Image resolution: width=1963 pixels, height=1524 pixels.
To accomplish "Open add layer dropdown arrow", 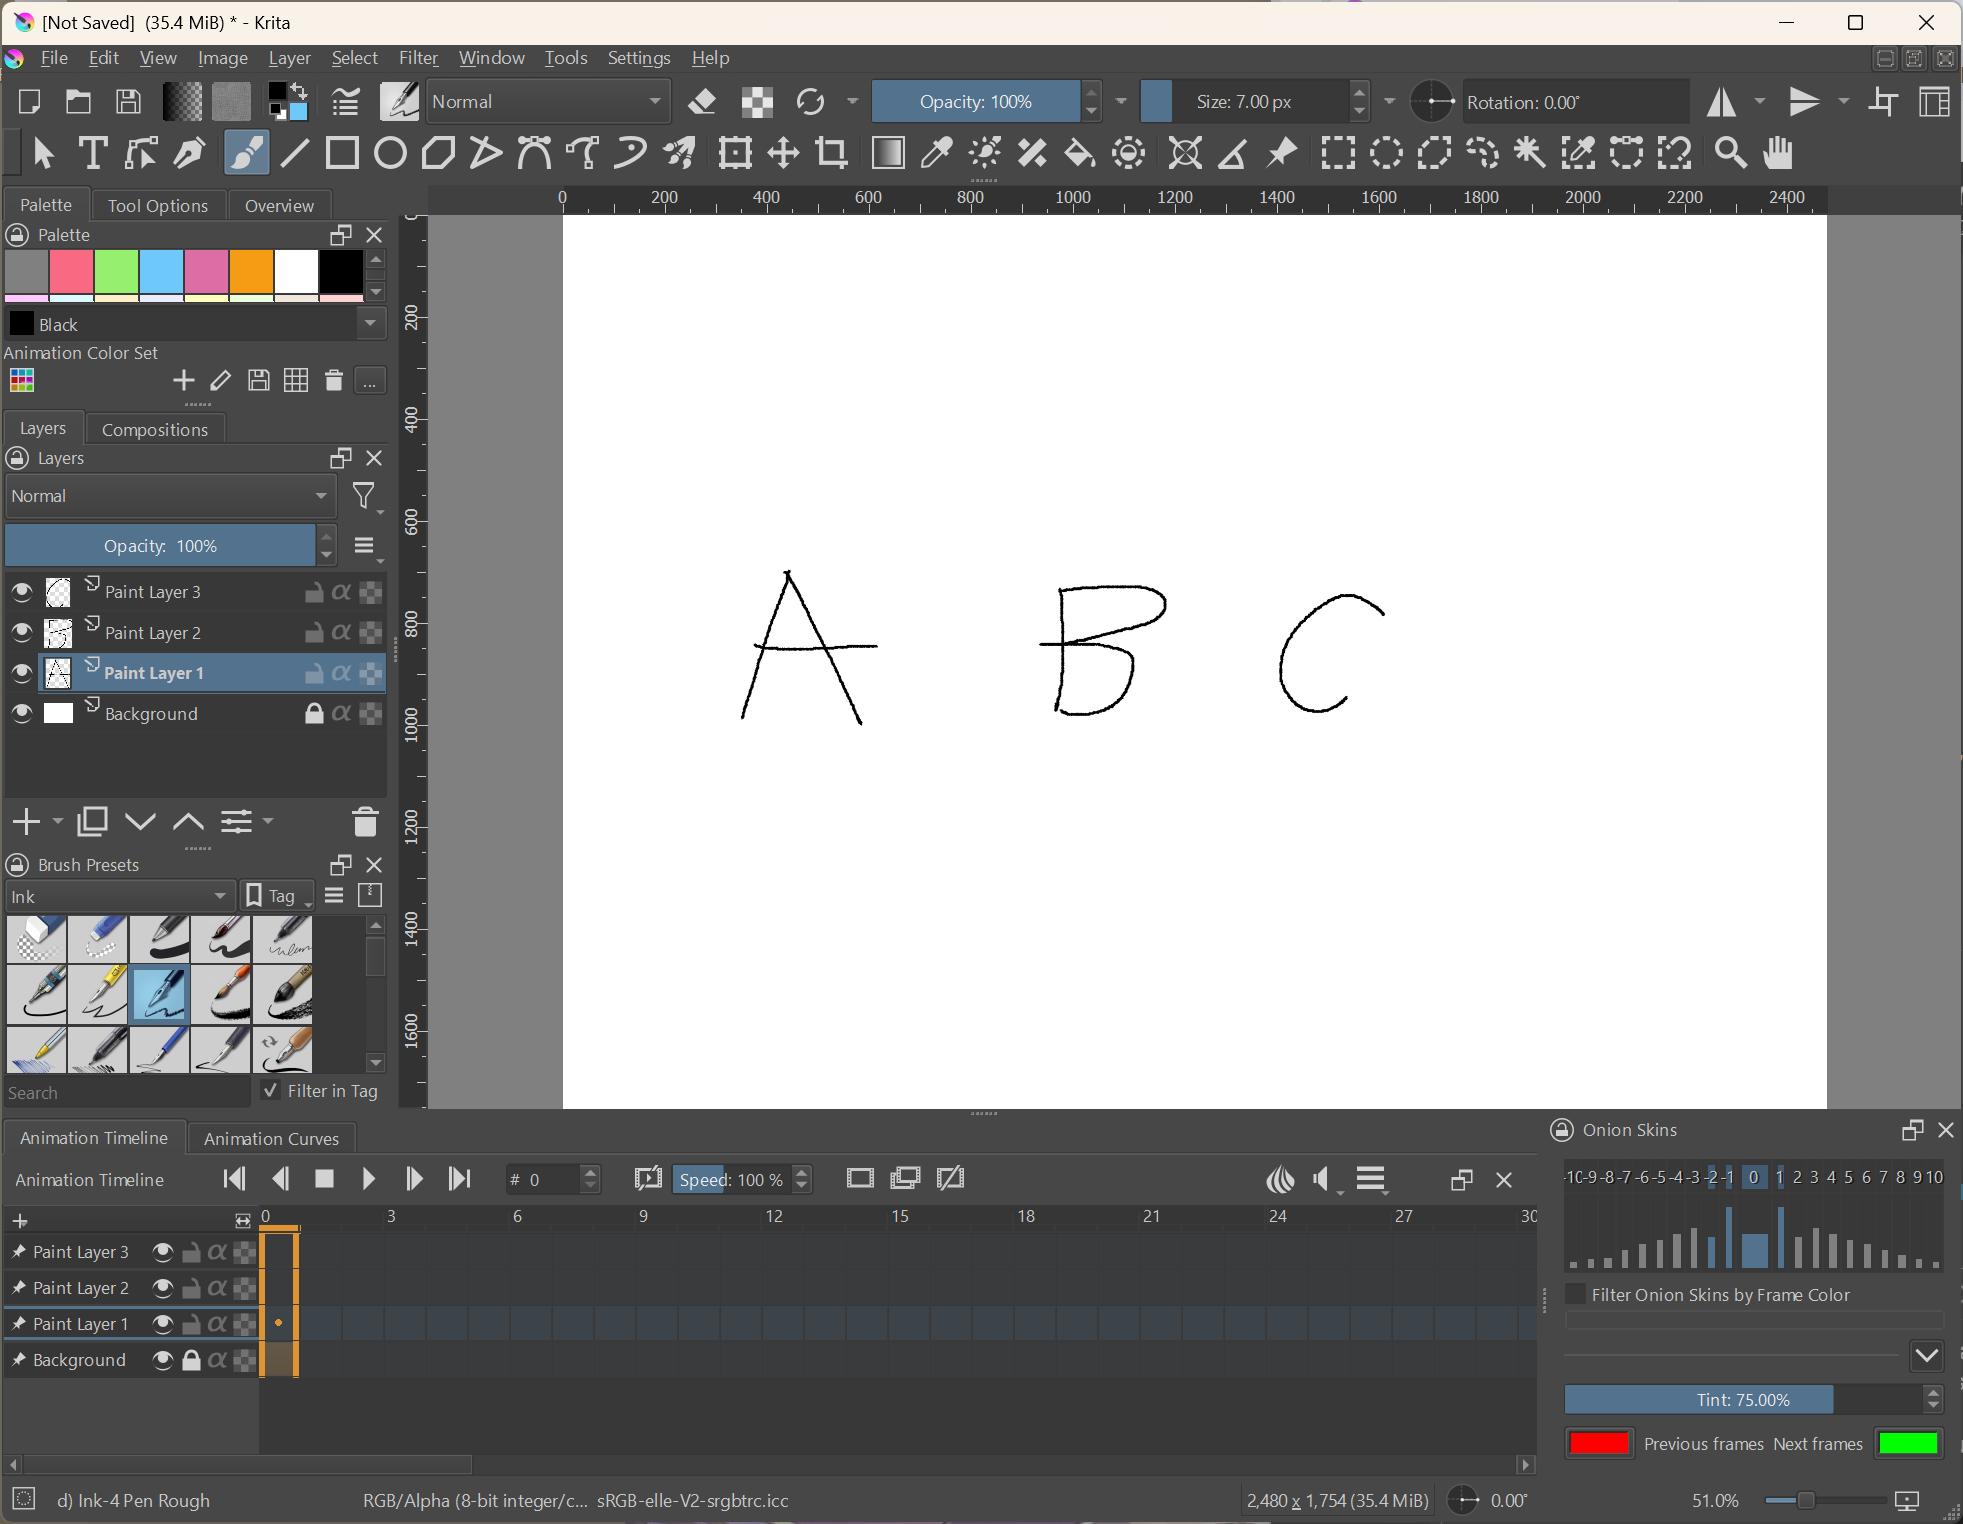I will [58, 822].
